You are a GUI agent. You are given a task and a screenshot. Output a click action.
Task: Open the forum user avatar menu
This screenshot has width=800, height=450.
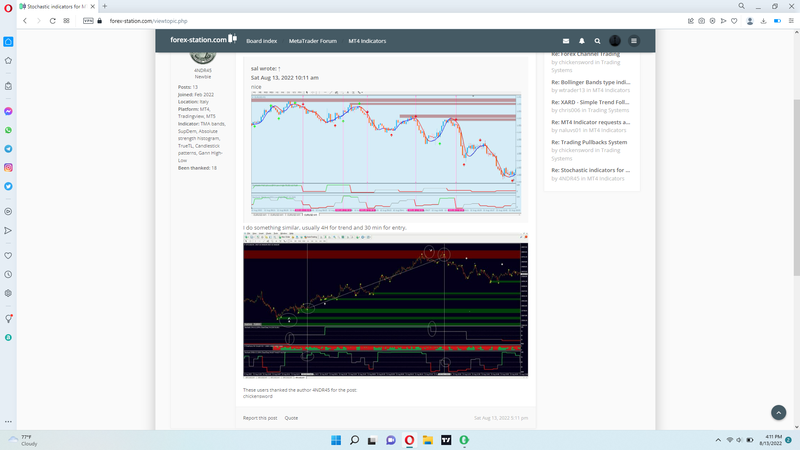point(615,41)
